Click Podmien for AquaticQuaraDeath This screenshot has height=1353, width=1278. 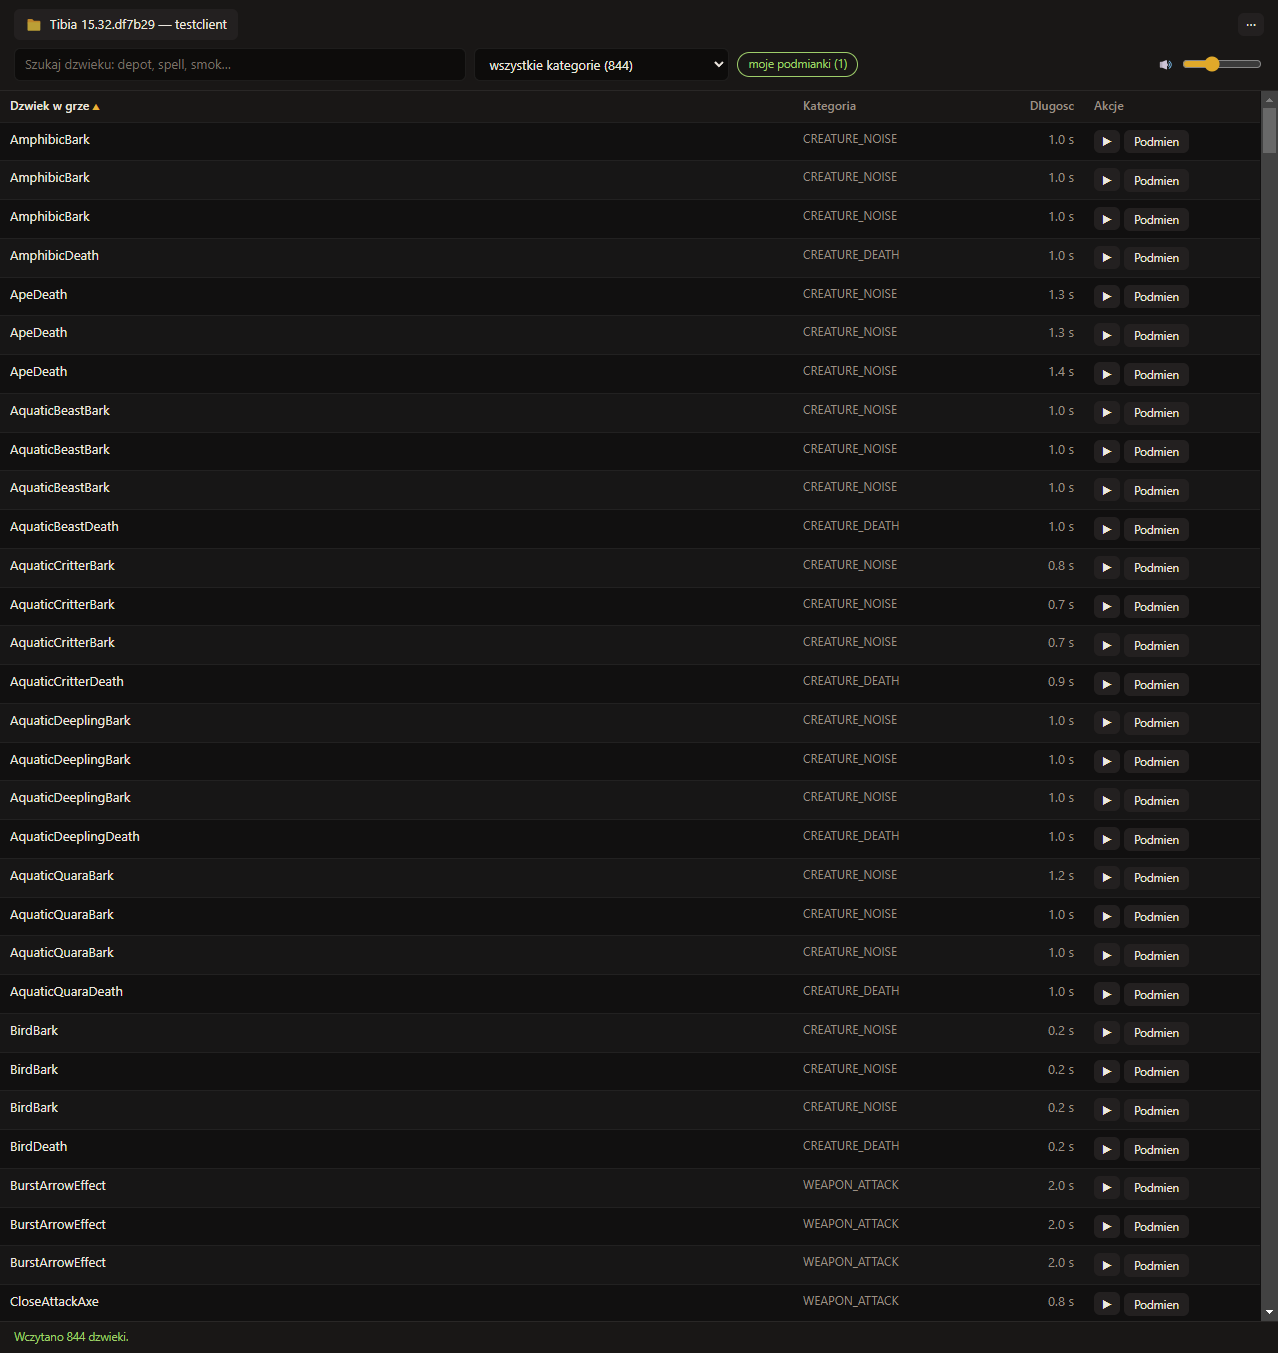point(1156,995)
